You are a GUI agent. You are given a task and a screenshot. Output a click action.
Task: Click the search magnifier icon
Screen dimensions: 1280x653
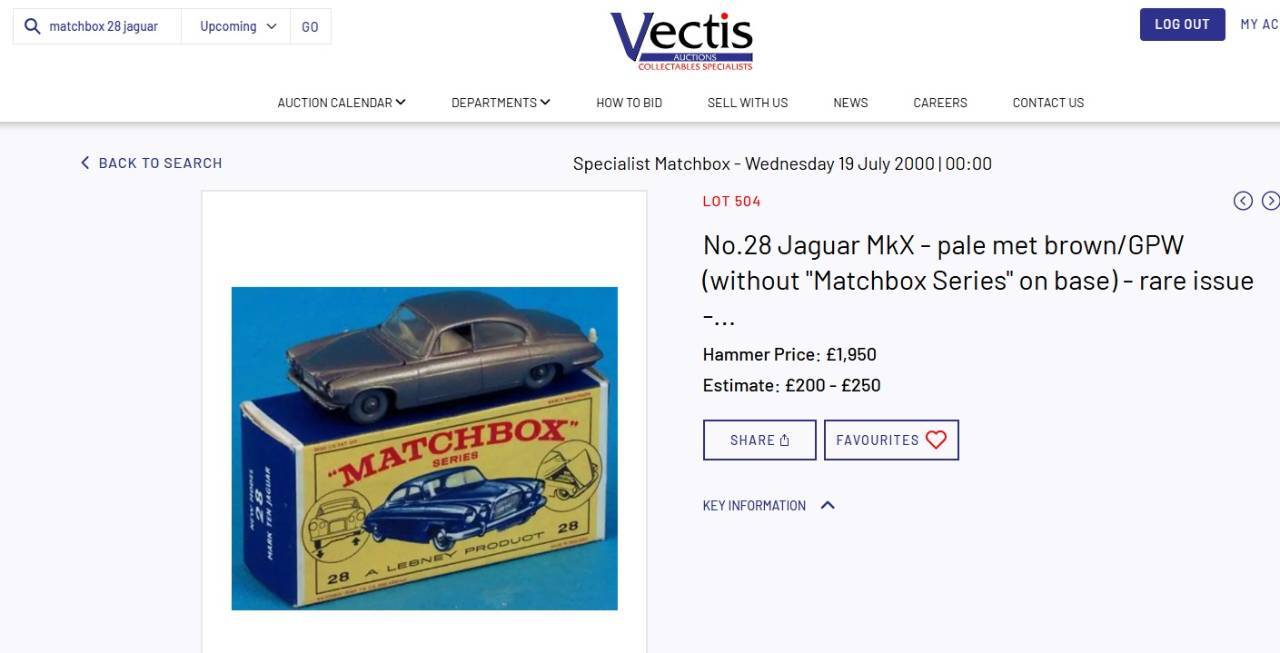point(33,26)
